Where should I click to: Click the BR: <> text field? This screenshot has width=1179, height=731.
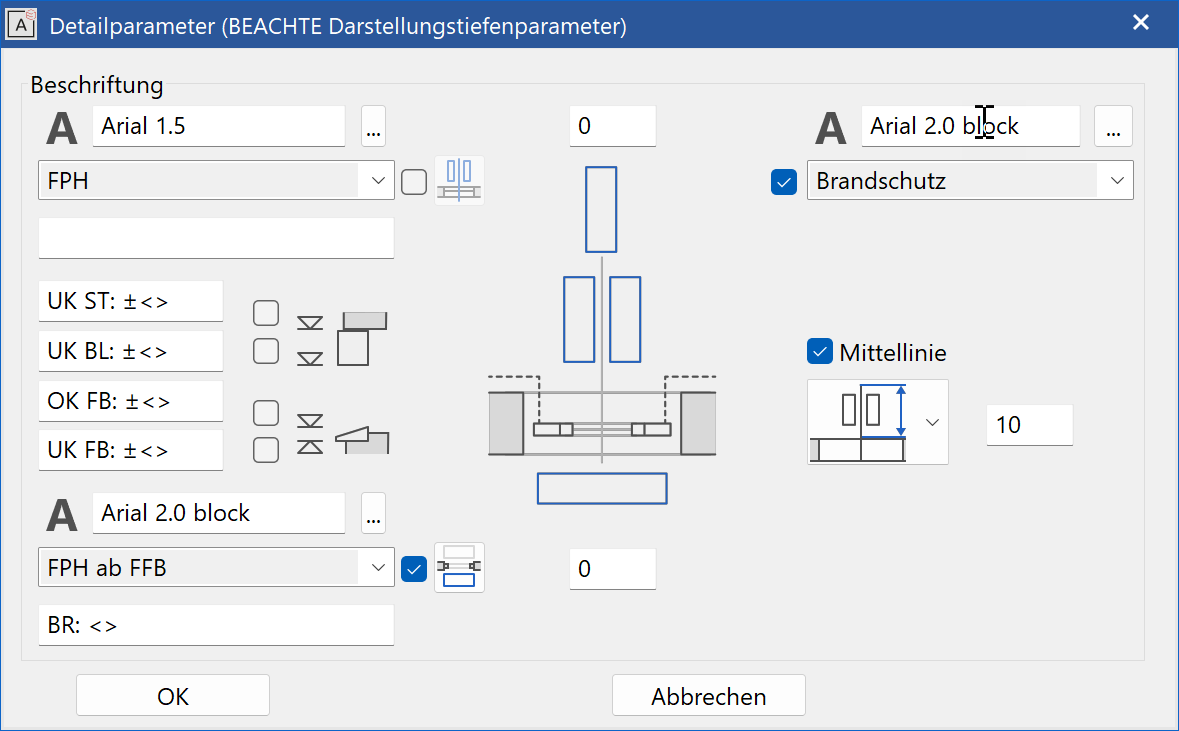217,626
